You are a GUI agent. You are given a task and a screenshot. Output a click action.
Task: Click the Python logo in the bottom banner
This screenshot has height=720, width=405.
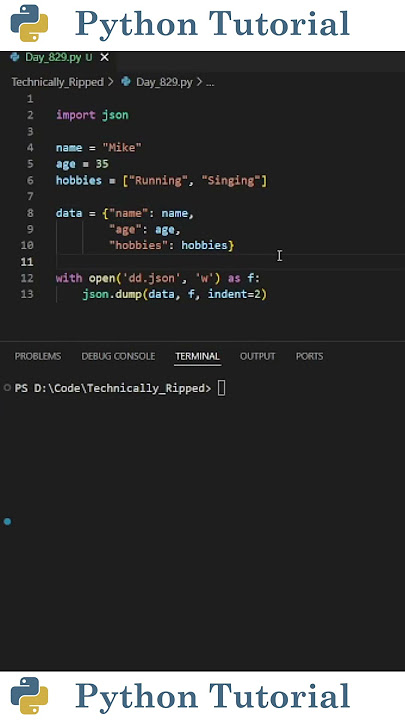[x=29, y=696]
